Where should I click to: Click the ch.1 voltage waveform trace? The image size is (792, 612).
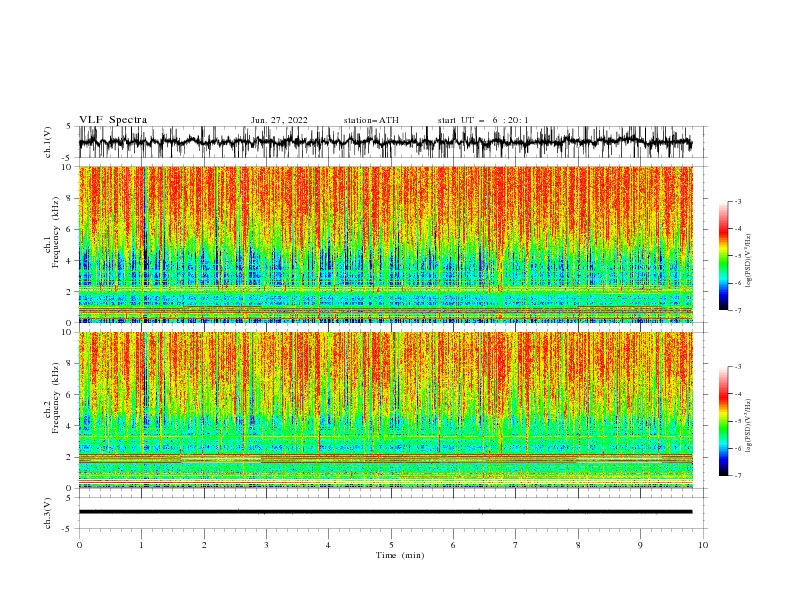tap(386, 142)
